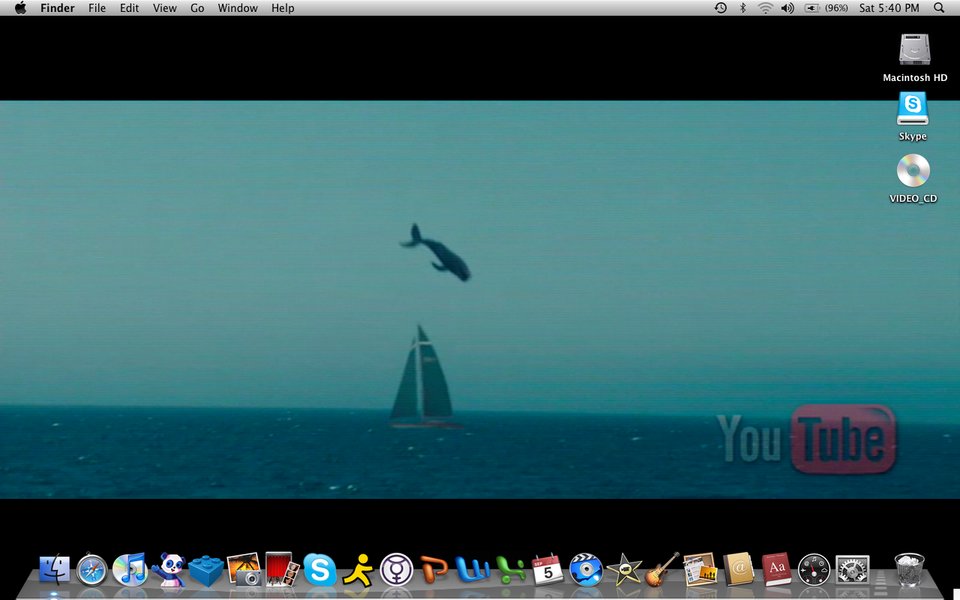Open Spotlight search magnifier
The image size is (960, 600).
point(939,8)
